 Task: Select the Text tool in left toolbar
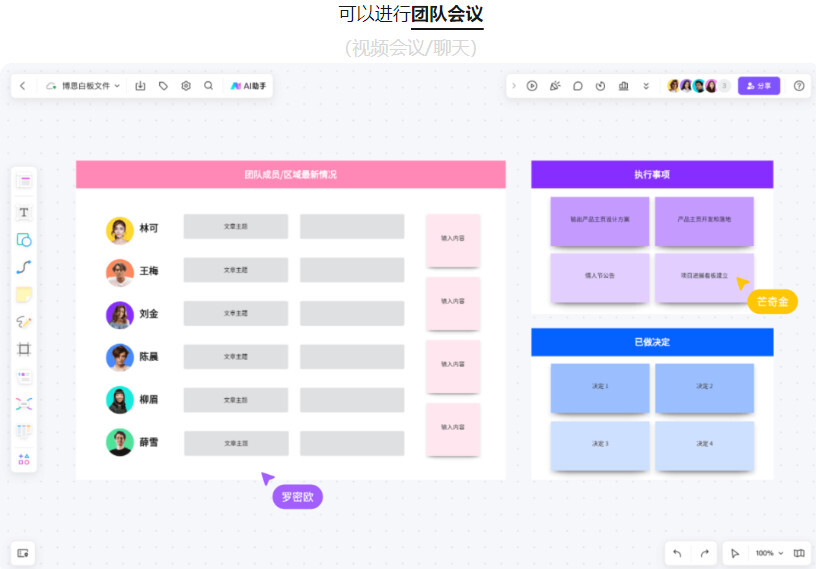click(x=24, y=212)
